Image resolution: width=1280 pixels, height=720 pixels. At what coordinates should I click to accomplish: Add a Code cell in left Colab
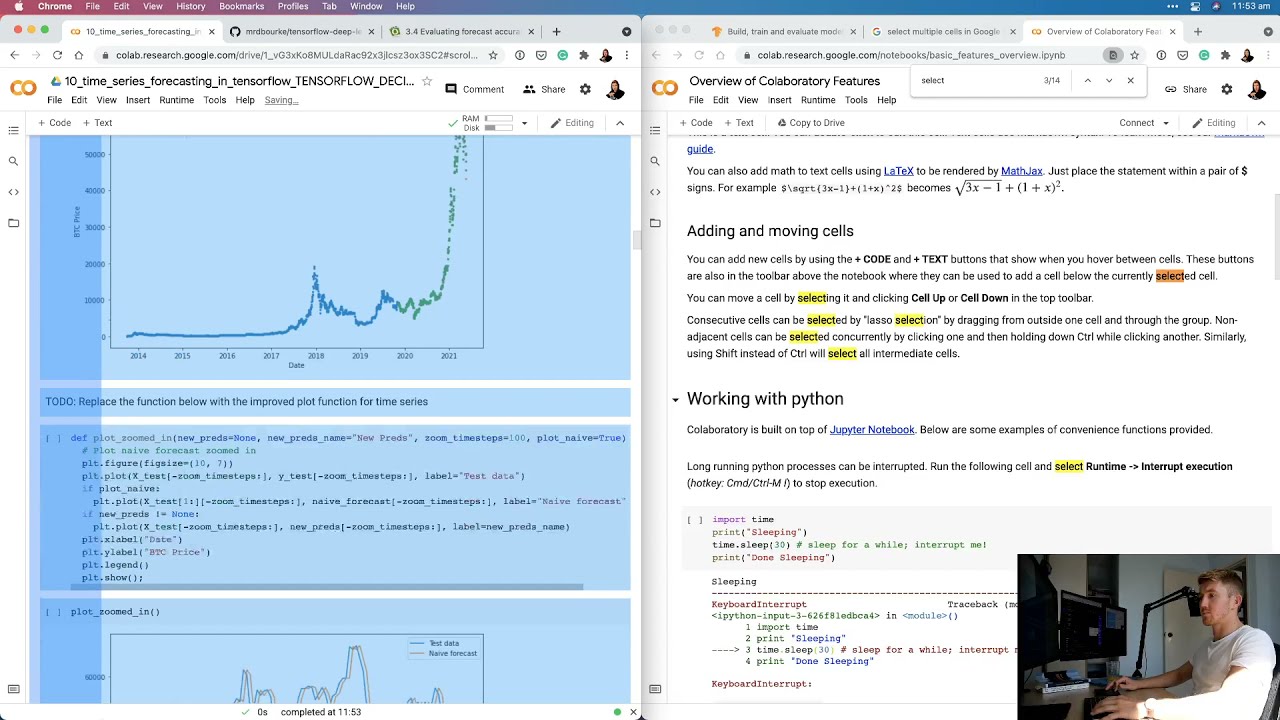tap(54, 123)
